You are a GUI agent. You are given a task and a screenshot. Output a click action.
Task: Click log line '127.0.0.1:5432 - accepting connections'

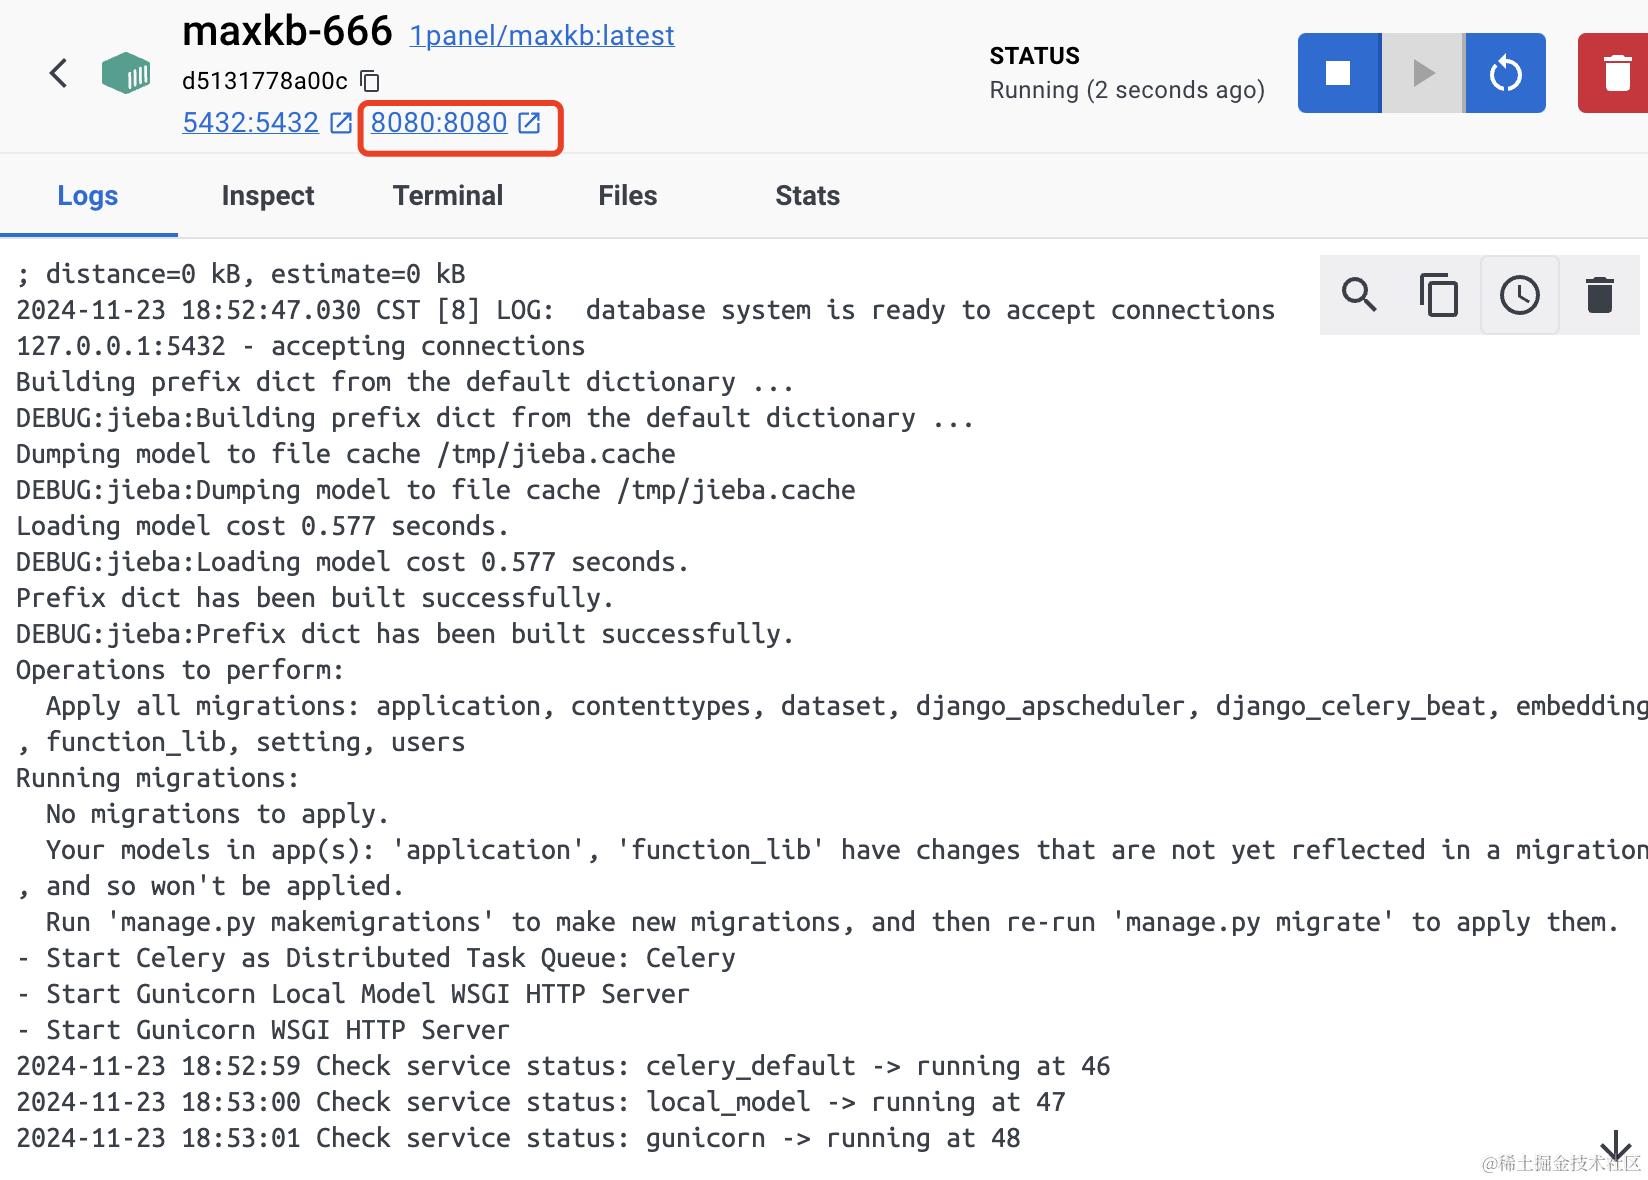click(301, 346)
